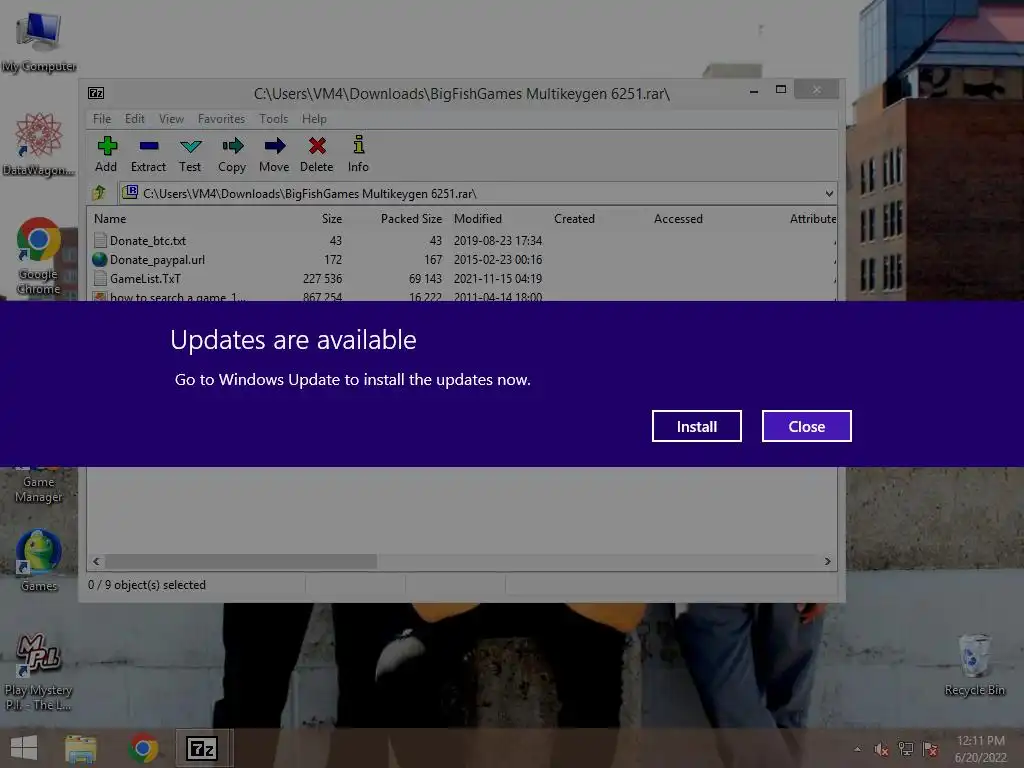The image size is (1024, 768).
Task: Click the Move toolbar icon
Action: tap(275, 145)
